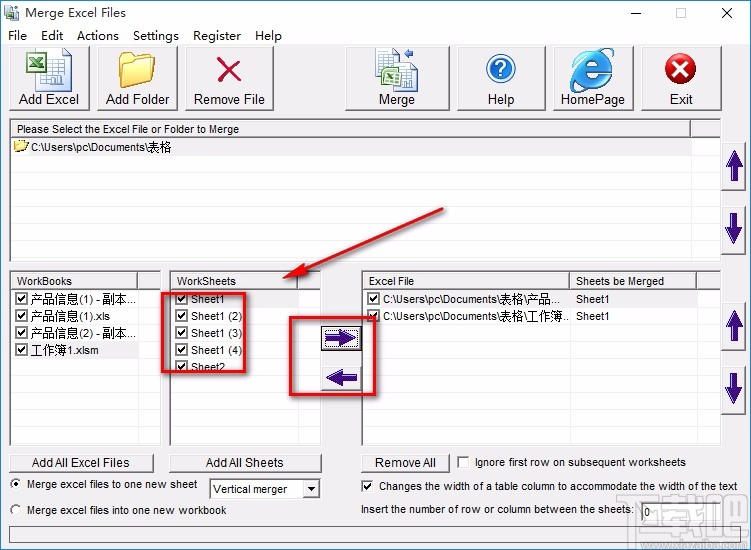This screenshot has width=751, height=550.
Task: Uncheck the Sheet2 worksheet checkbox
Action: tap(182, 367)
